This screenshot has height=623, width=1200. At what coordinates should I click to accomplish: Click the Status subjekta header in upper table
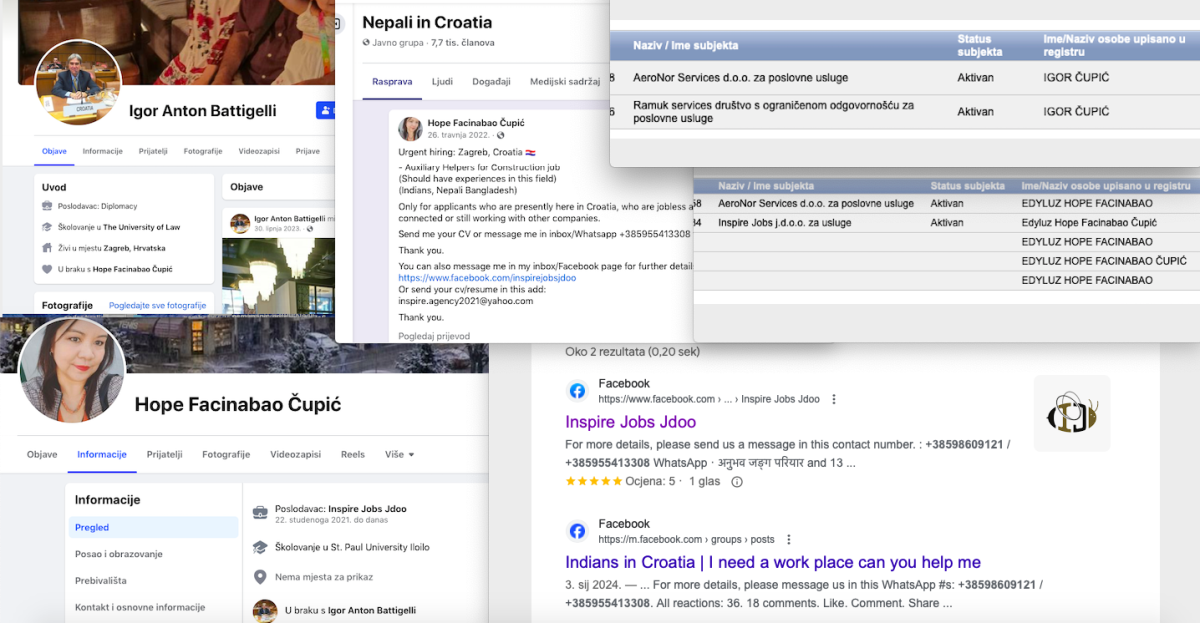pyautogui.click(x=980, y=45)
